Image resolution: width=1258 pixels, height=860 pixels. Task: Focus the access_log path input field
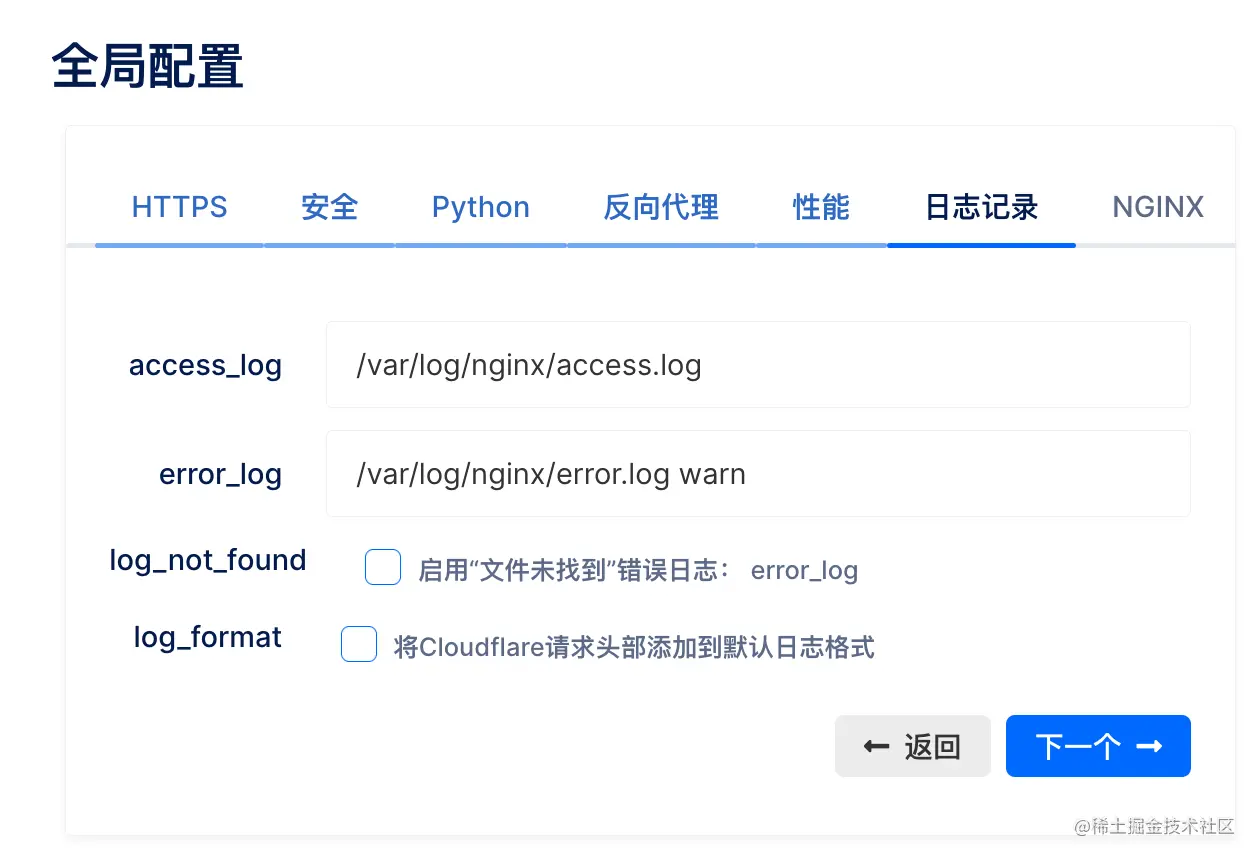coord(758,365)
